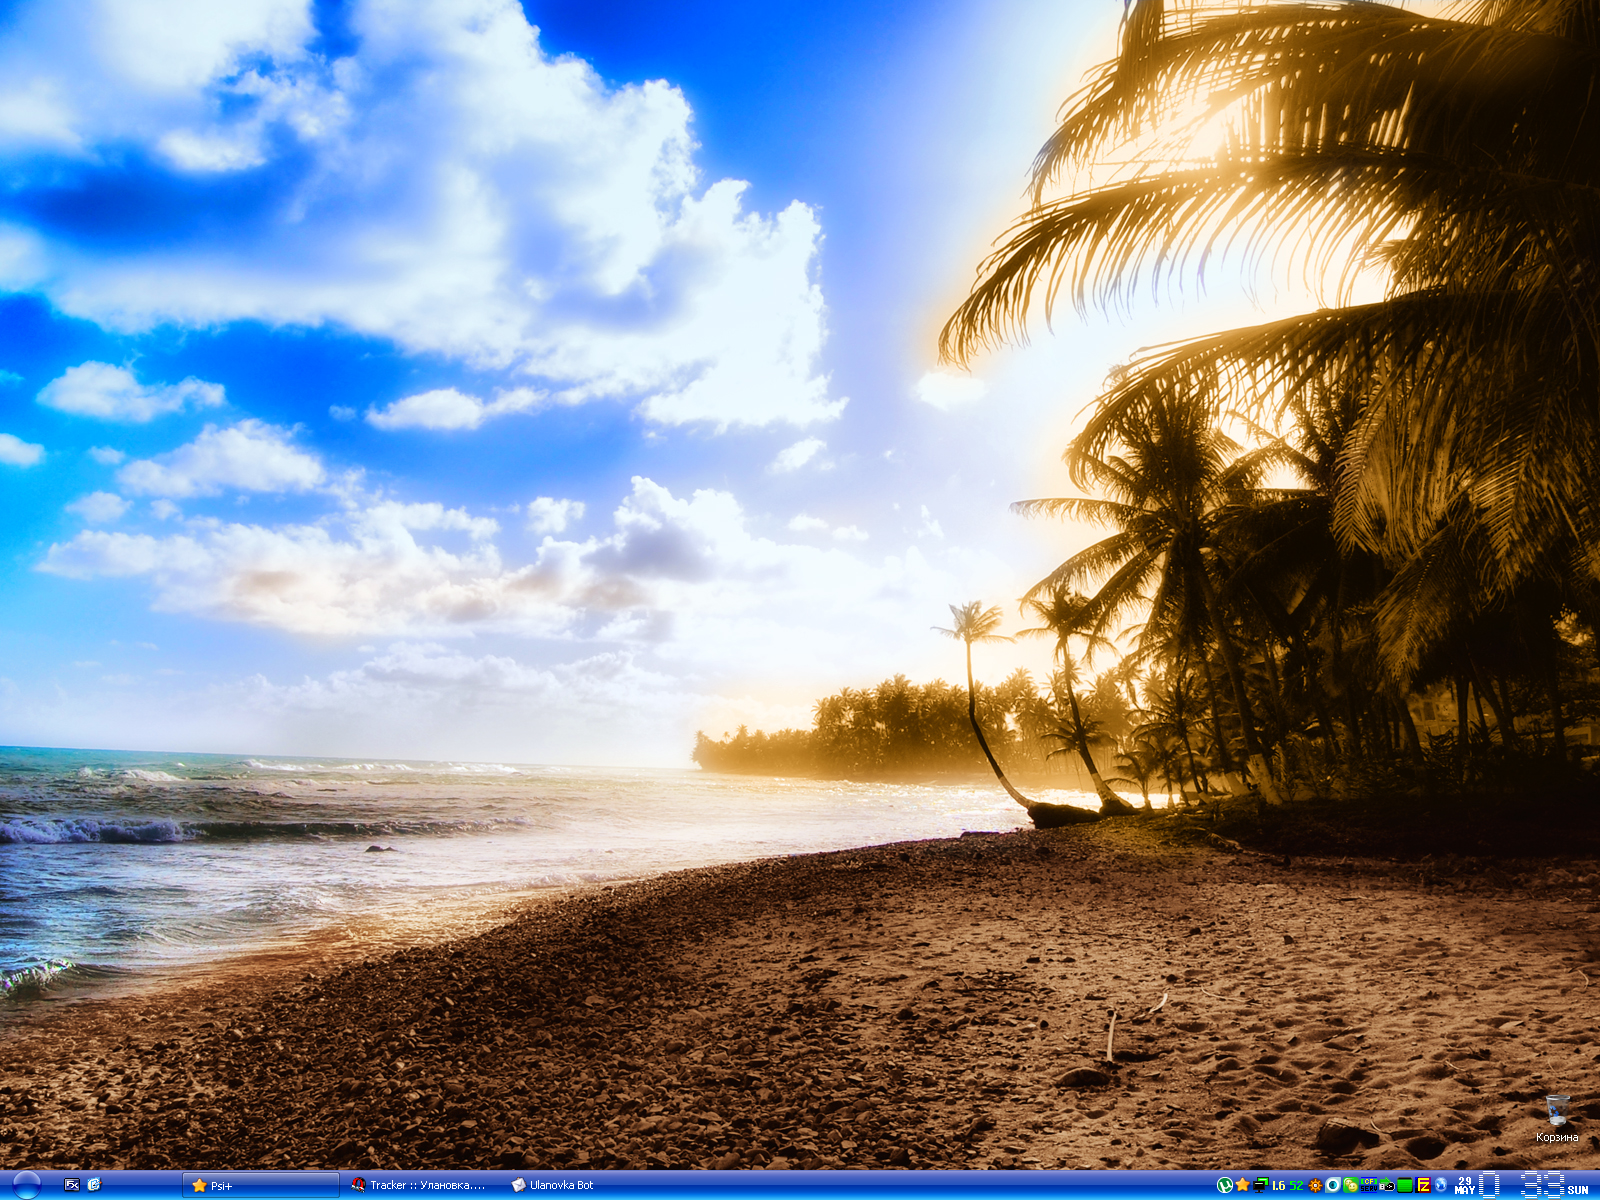Switch to the Psi+ taskbar window
This screenshot has height=1200, width=1600.
tap(261, 1185)
